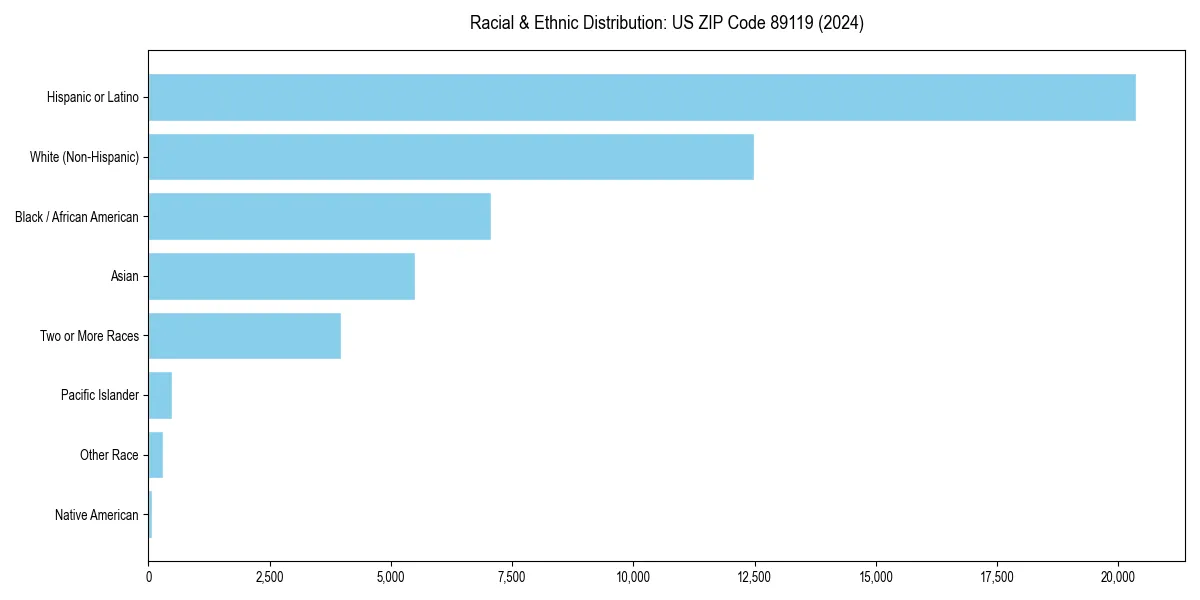This screenshot has height=600, width=1200.
Task: Click the Asian category label
Action: point(126,276)
